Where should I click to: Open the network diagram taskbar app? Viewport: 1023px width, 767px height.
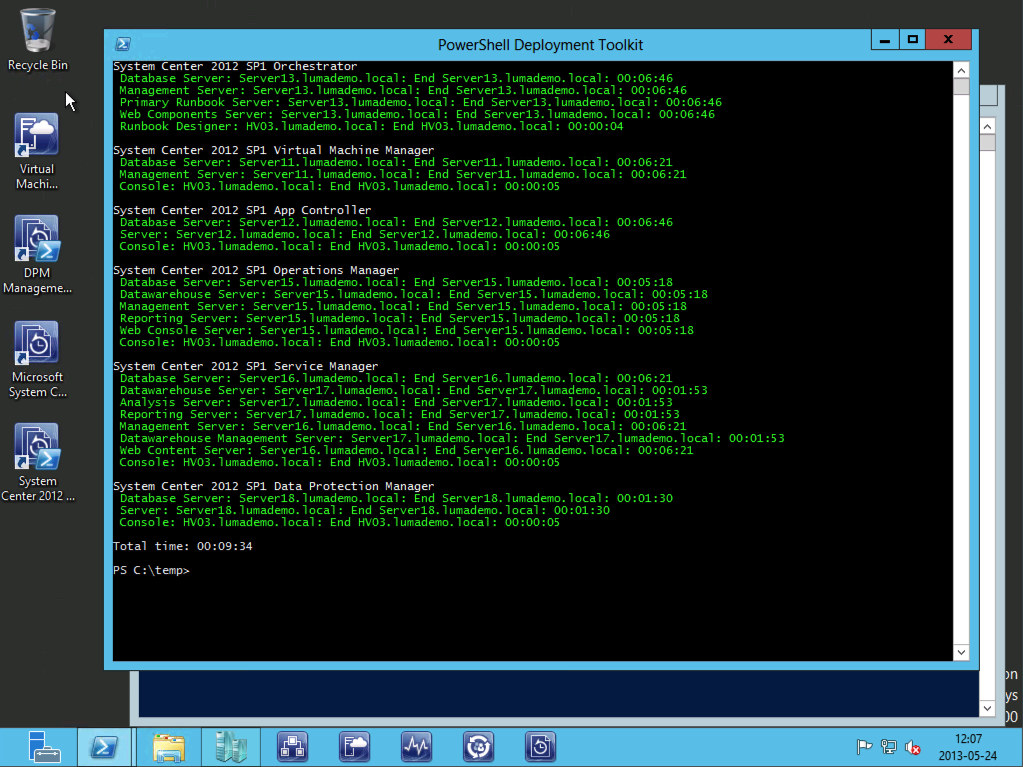click(x=292, y=747)
